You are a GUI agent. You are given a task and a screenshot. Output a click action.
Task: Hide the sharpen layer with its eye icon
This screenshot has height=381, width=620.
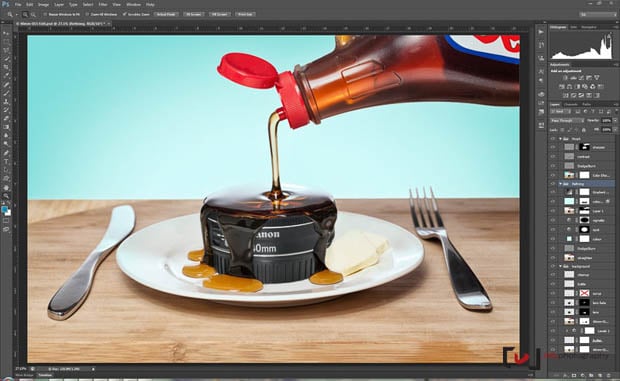click(x=553, y=147)
